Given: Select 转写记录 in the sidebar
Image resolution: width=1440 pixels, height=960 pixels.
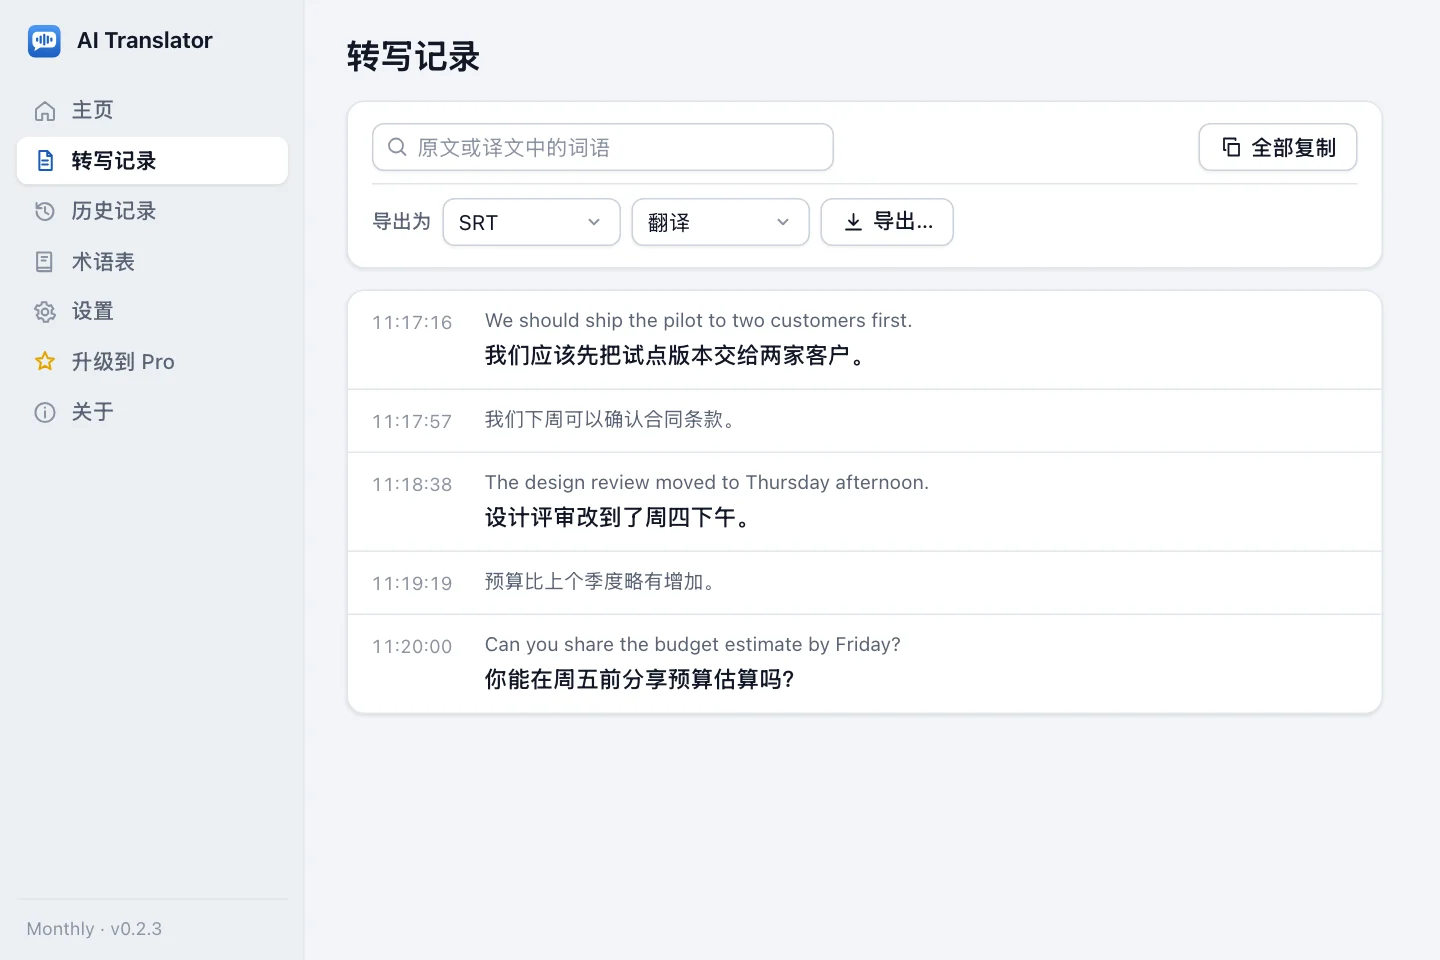Looking at the screenshot, I should point(152,161).
